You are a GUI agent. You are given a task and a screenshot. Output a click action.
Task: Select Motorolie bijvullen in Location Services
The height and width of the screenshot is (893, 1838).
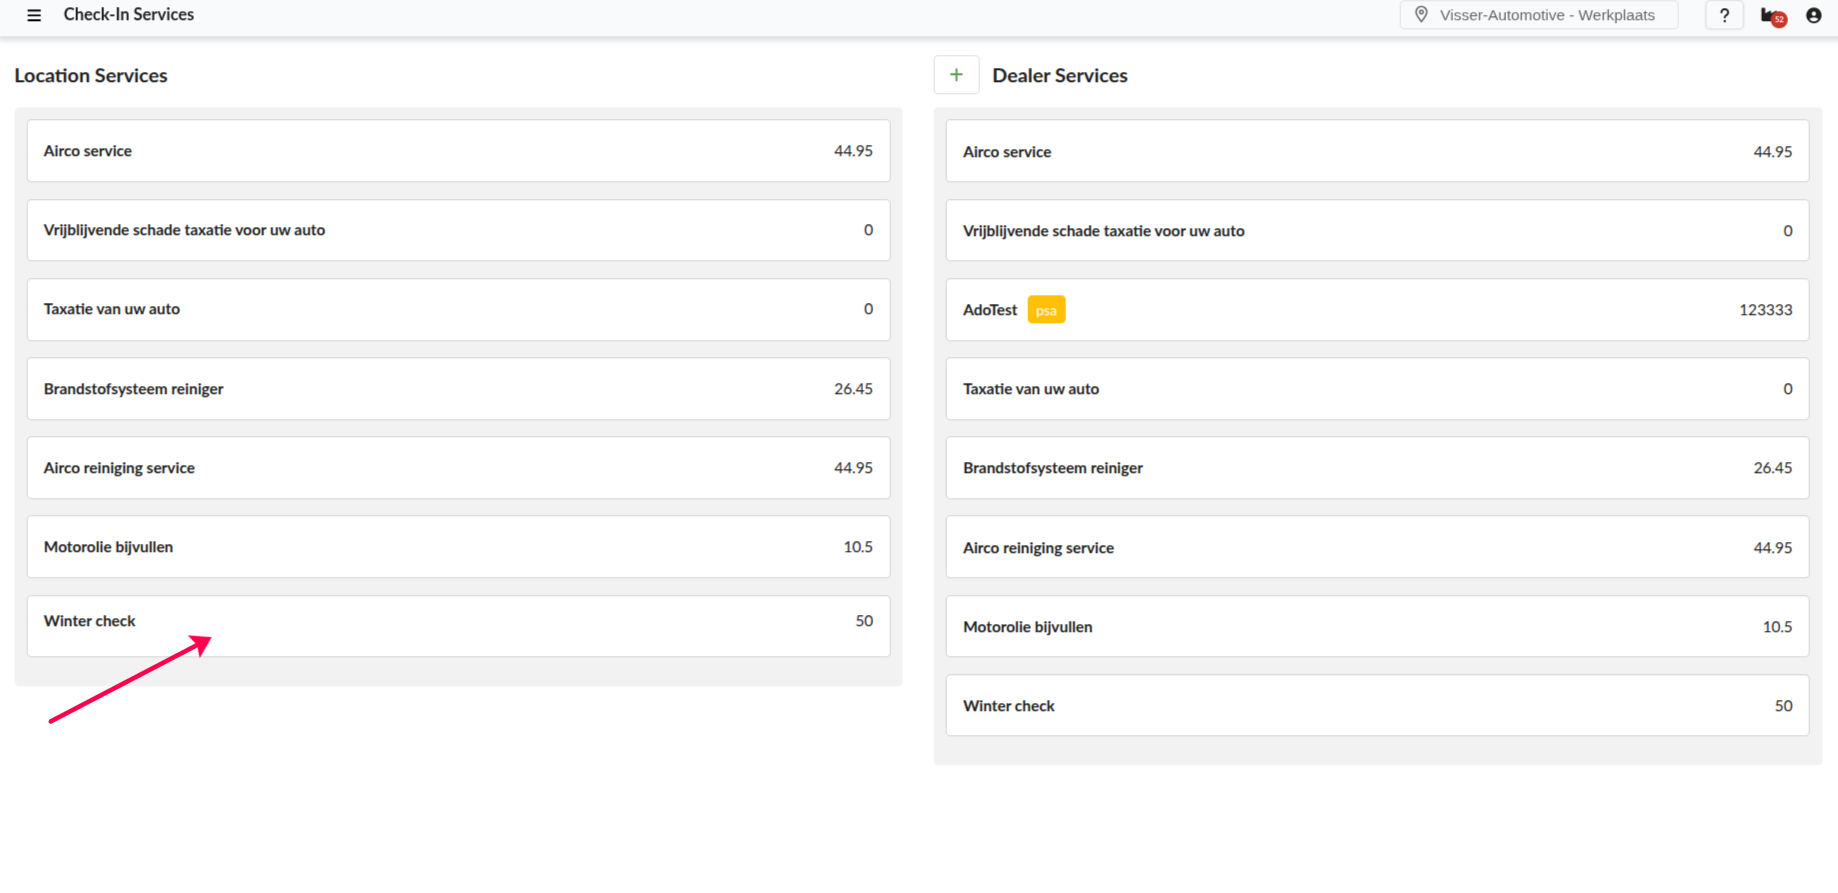tap(458, 547)
